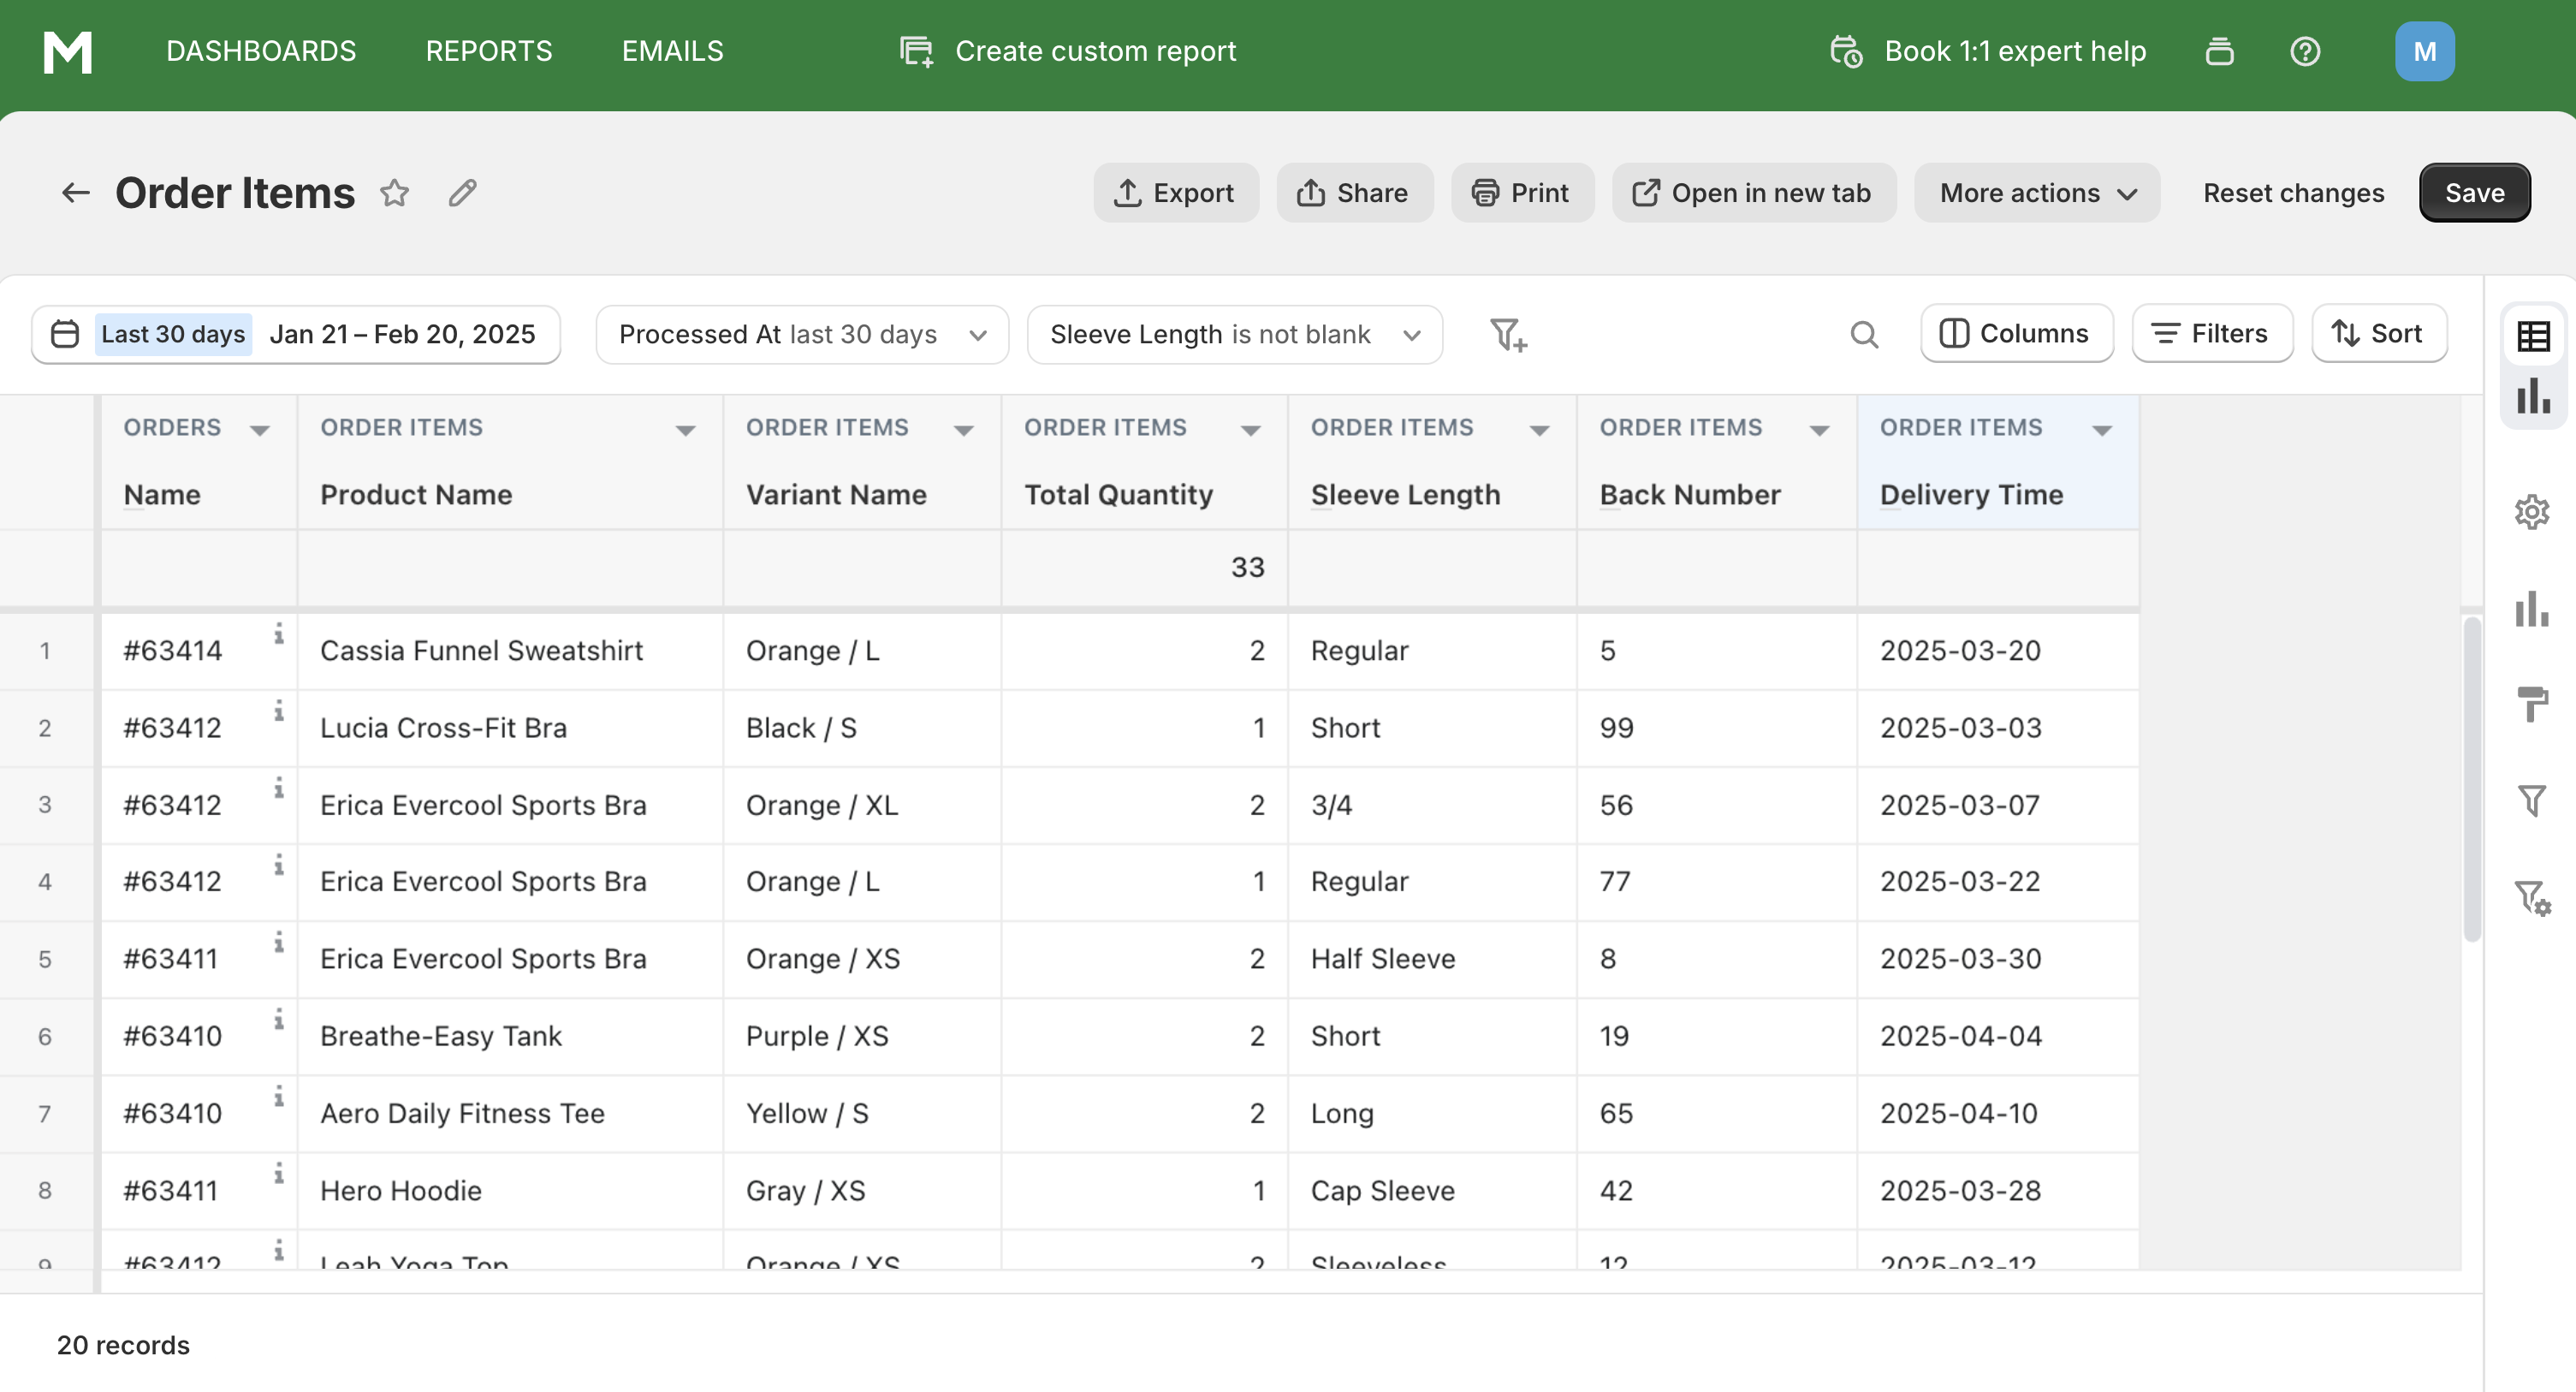Expand the More actions dropdown
Image resolution: width=2576 pixels, height=1392 pixels.
pyautogui.click(x=2037, y=193)
